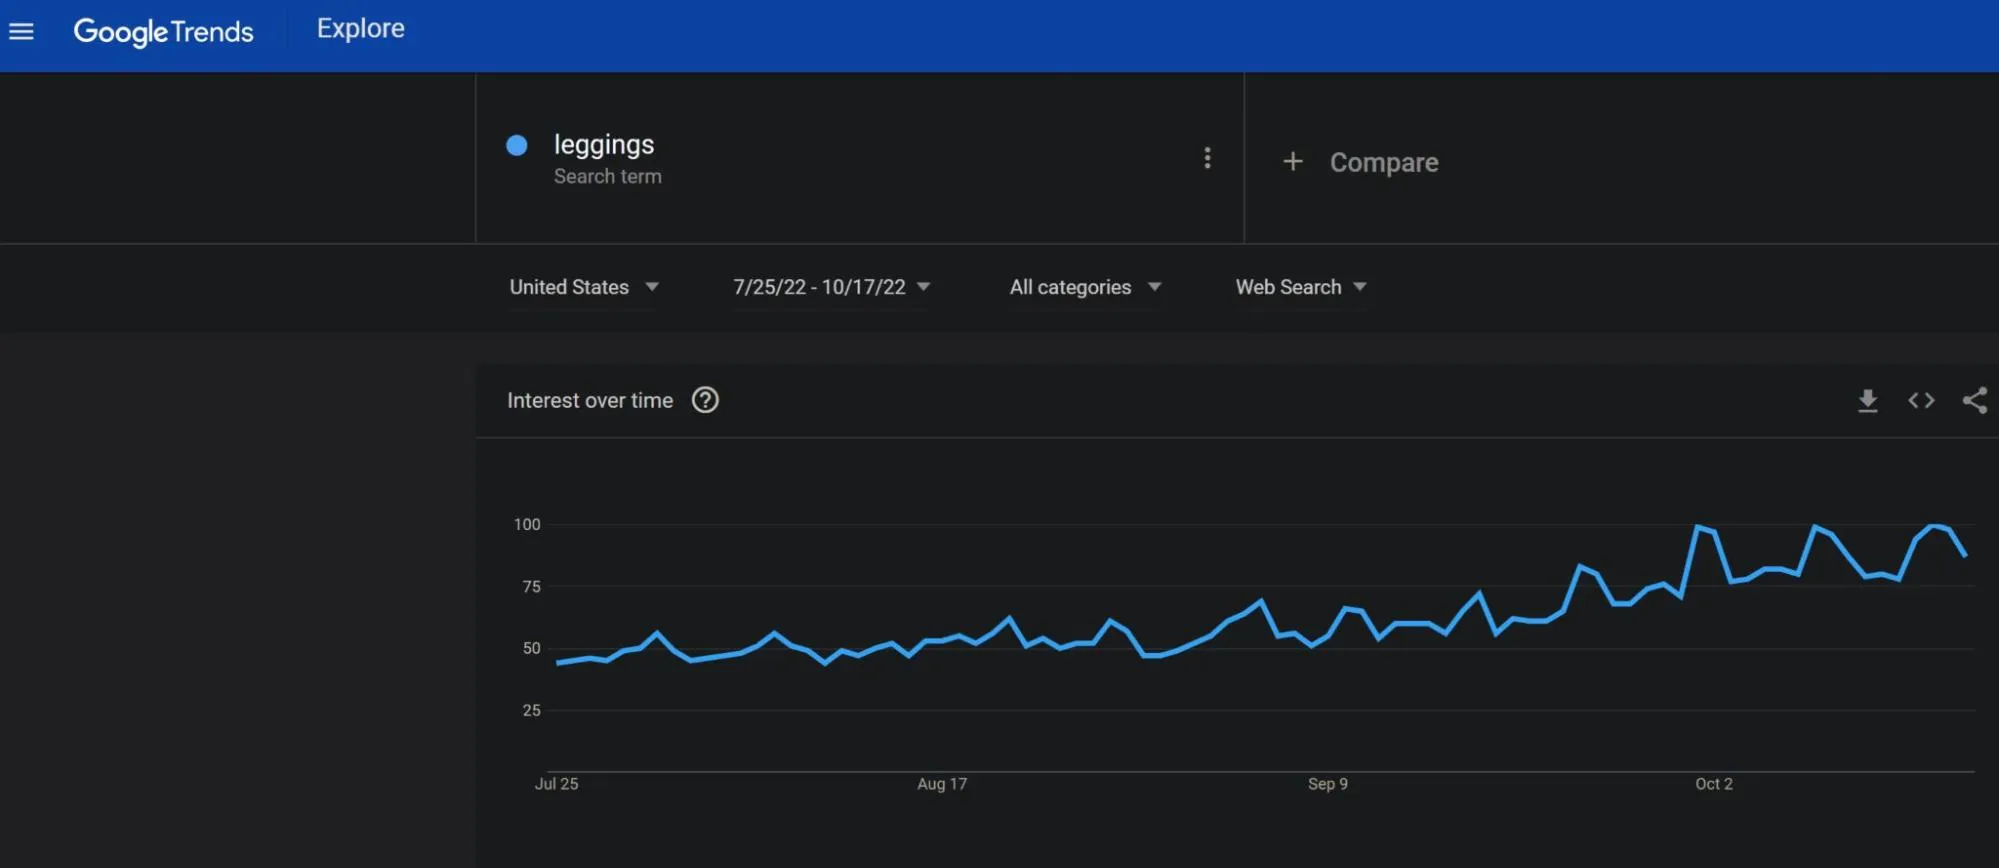
Task: Click the 75 y-axis label
Action: (x=531, y=586)
